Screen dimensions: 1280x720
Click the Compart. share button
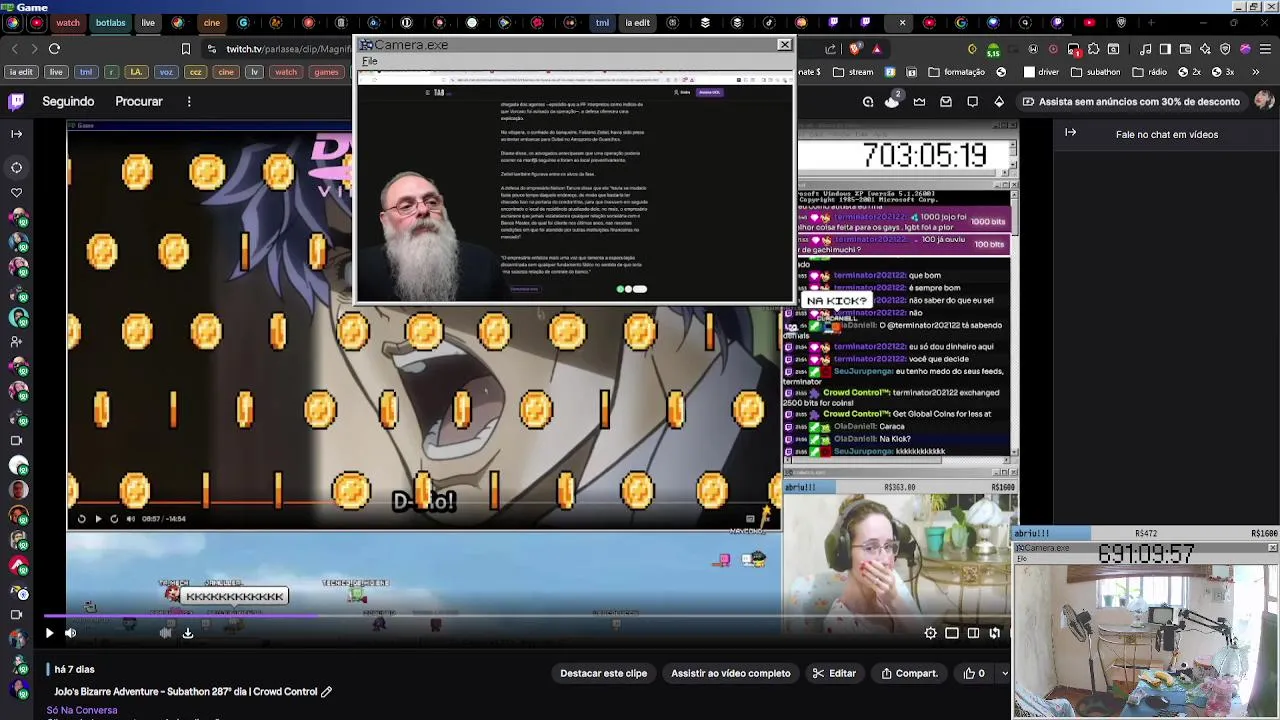(908, 673)
